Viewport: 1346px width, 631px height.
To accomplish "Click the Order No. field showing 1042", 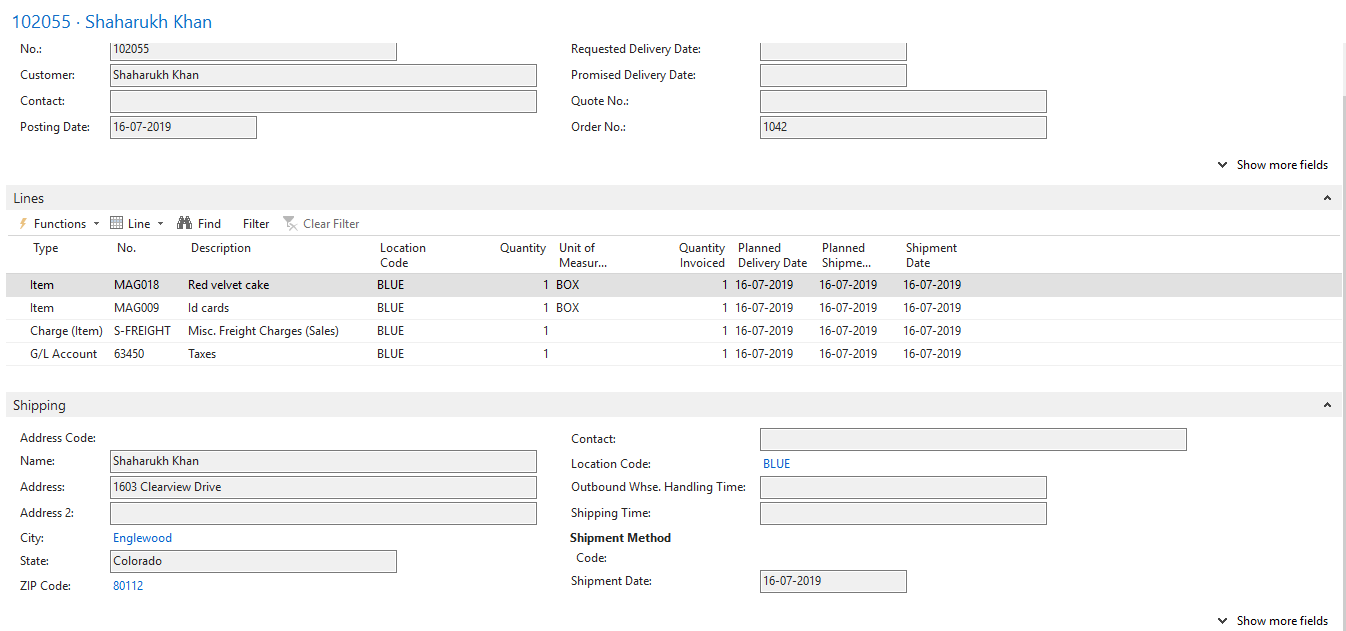I will pos(902,127).
